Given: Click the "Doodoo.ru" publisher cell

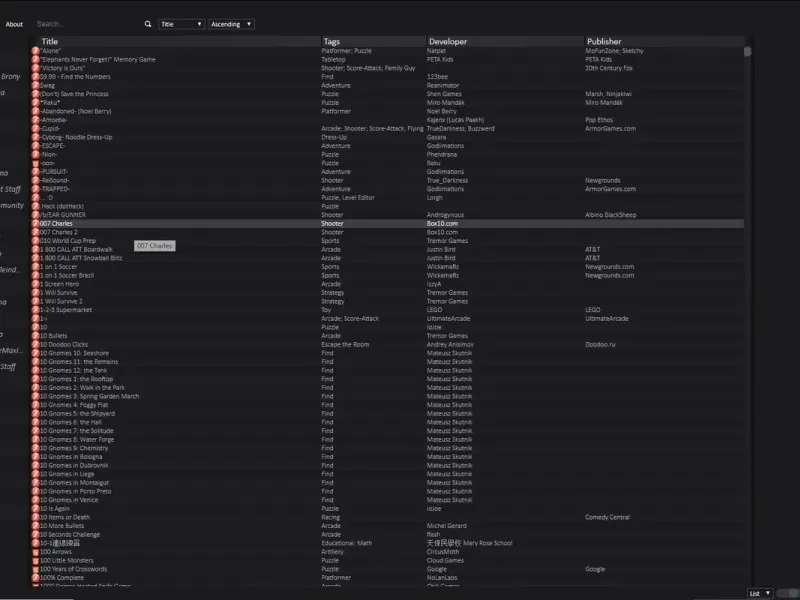Looking at the screenshot, I should tap(601, 344).
